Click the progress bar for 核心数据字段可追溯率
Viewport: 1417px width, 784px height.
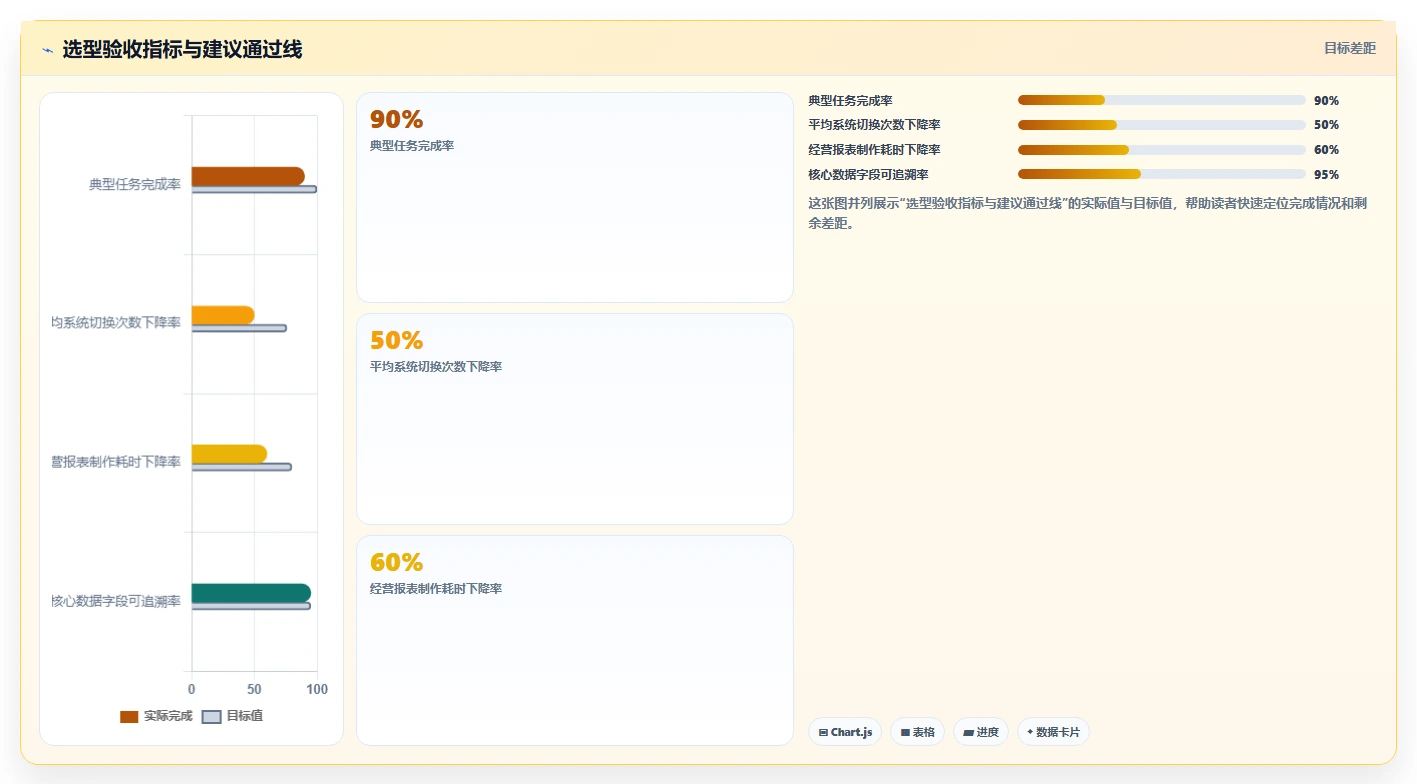(1162, 175)
